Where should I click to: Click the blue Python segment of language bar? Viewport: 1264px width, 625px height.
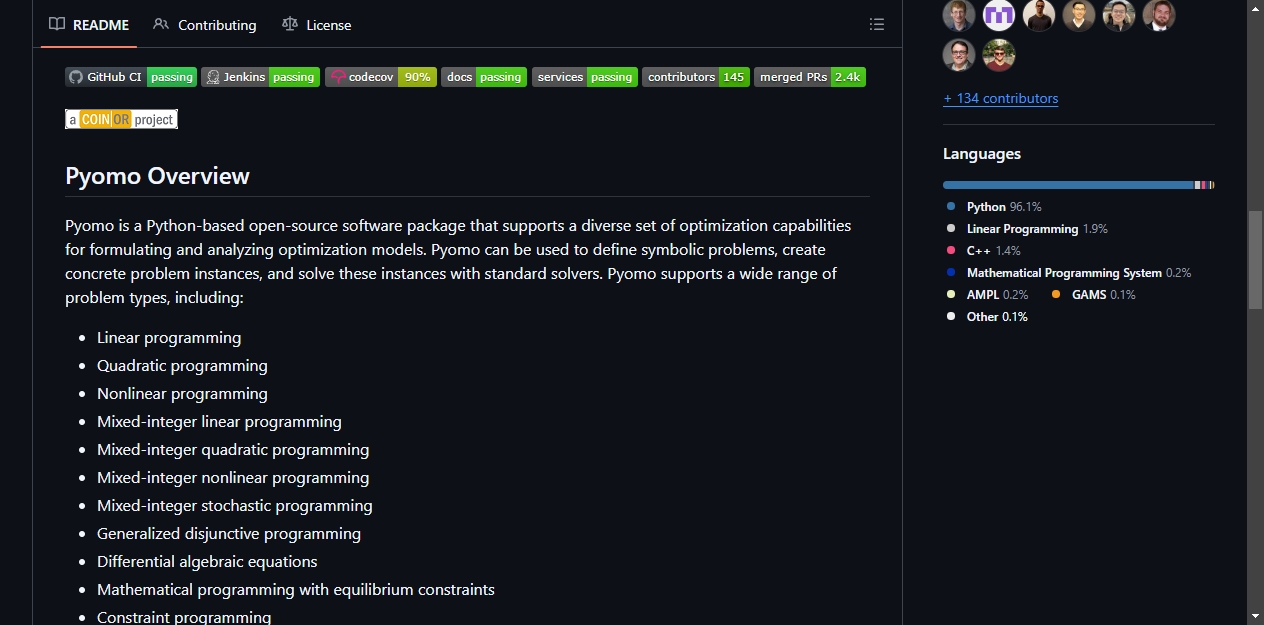point(1068,185)
